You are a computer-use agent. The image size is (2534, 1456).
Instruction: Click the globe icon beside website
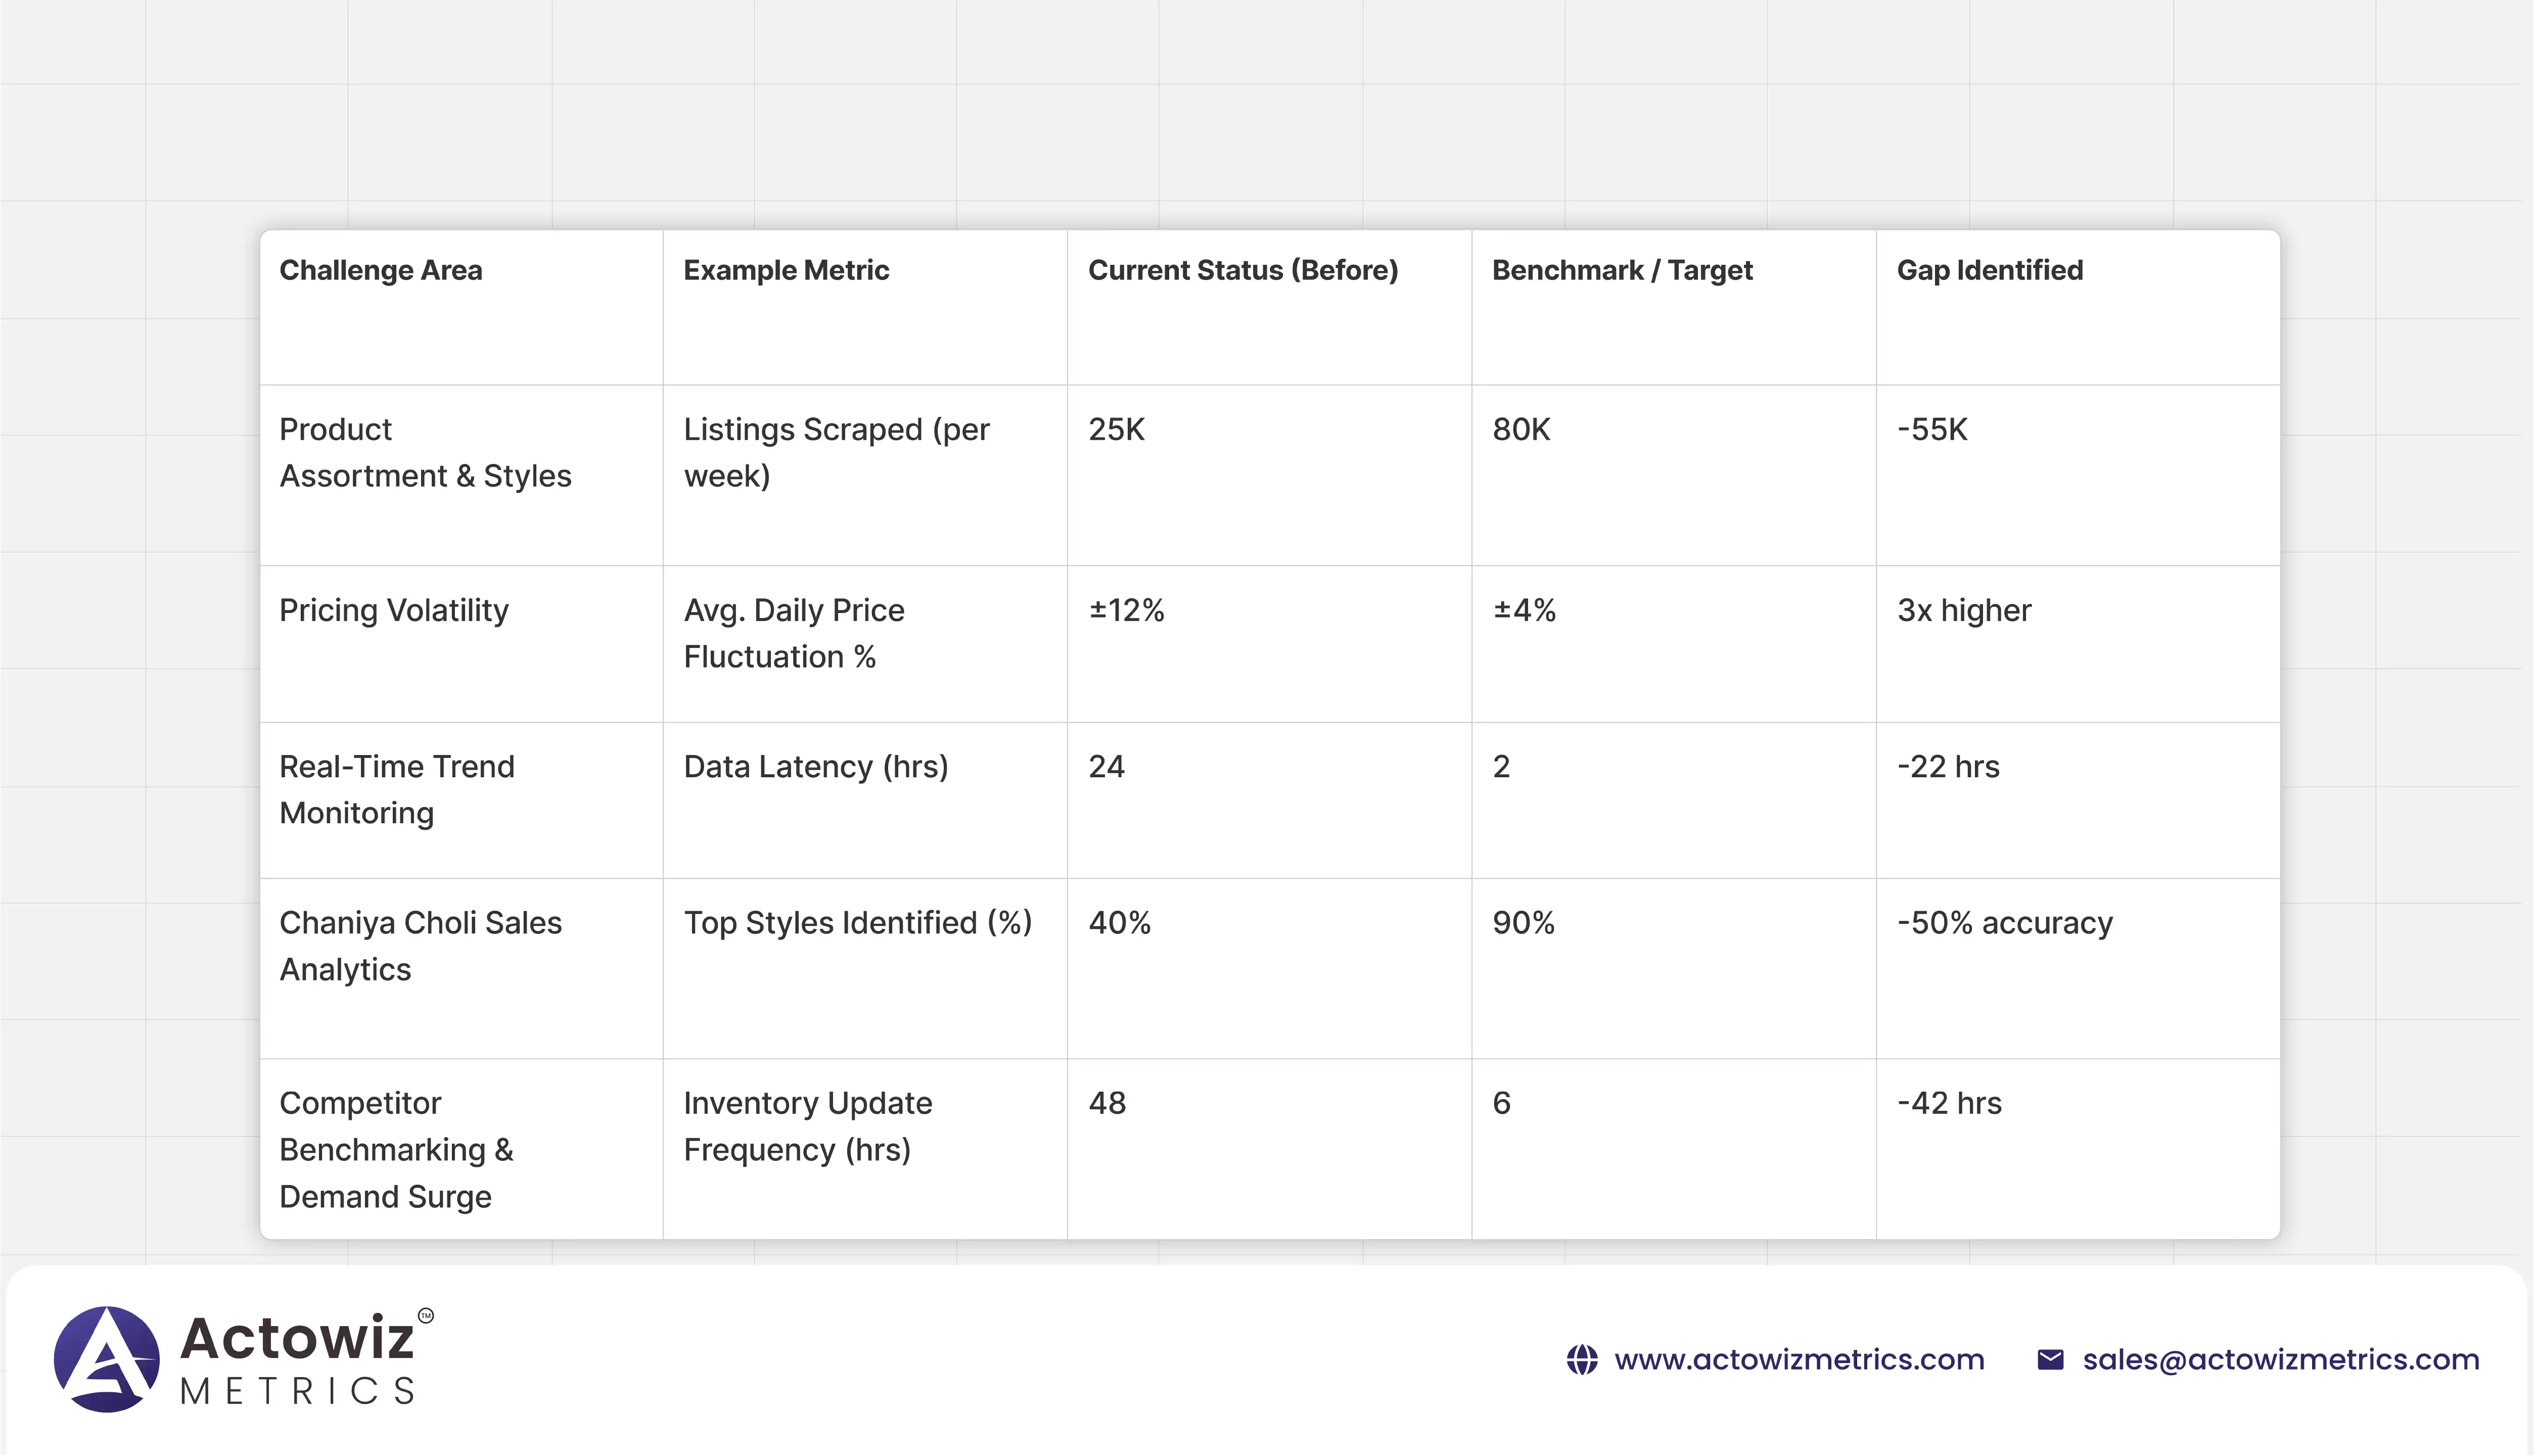pos(1581,1360)
